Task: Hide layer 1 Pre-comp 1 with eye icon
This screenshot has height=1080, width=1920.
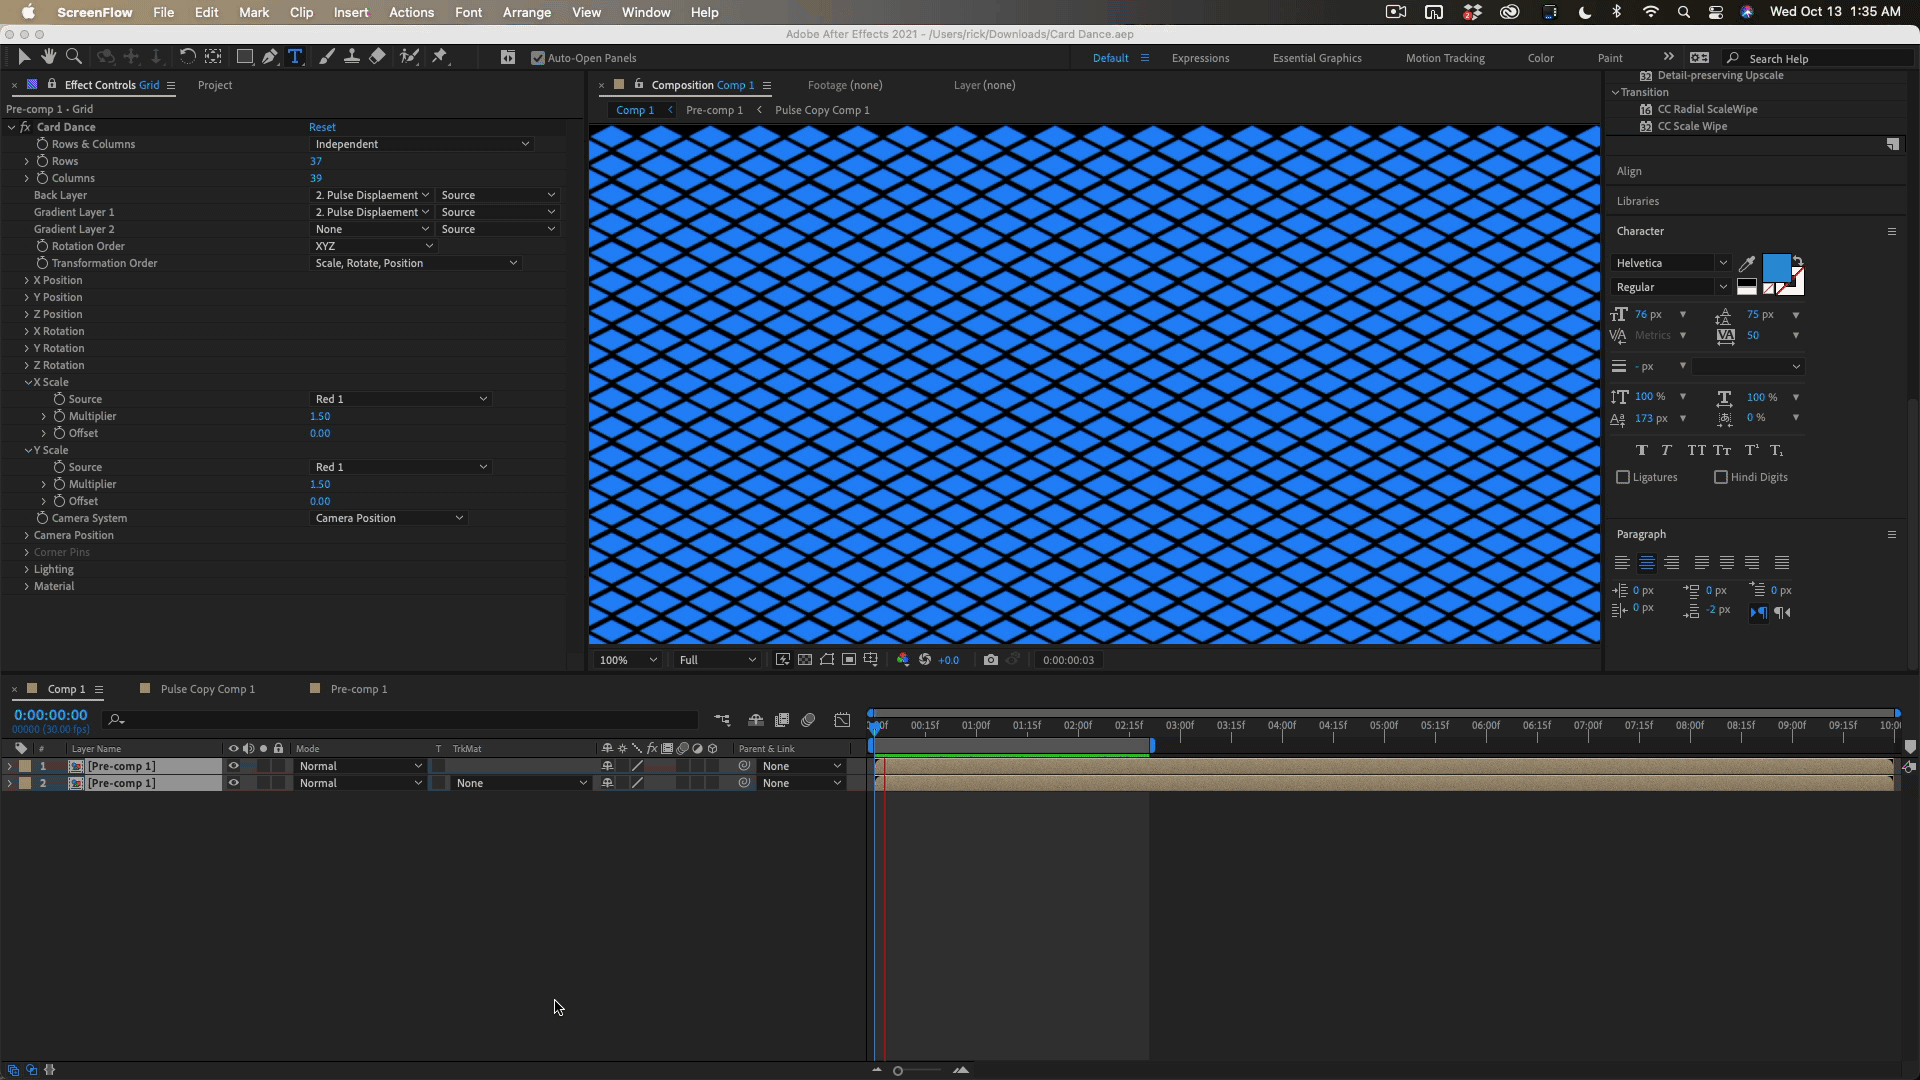Action: coord(233,766)
